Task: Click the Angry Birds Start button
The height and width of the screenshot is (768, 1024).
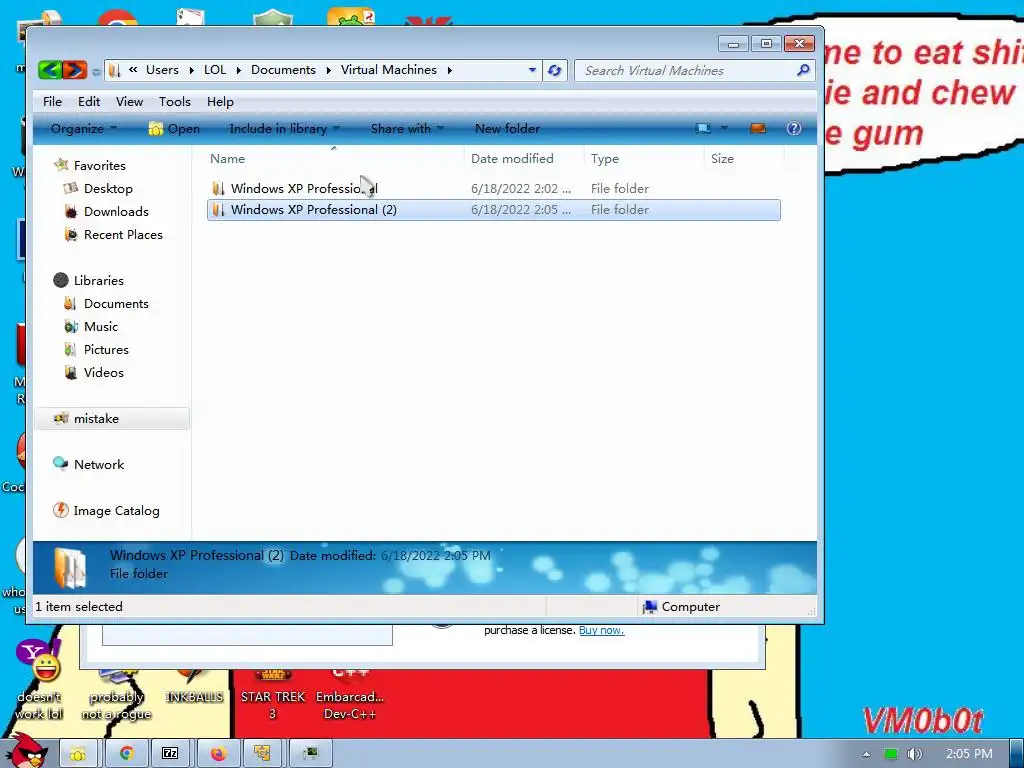Action: point(26,751)
